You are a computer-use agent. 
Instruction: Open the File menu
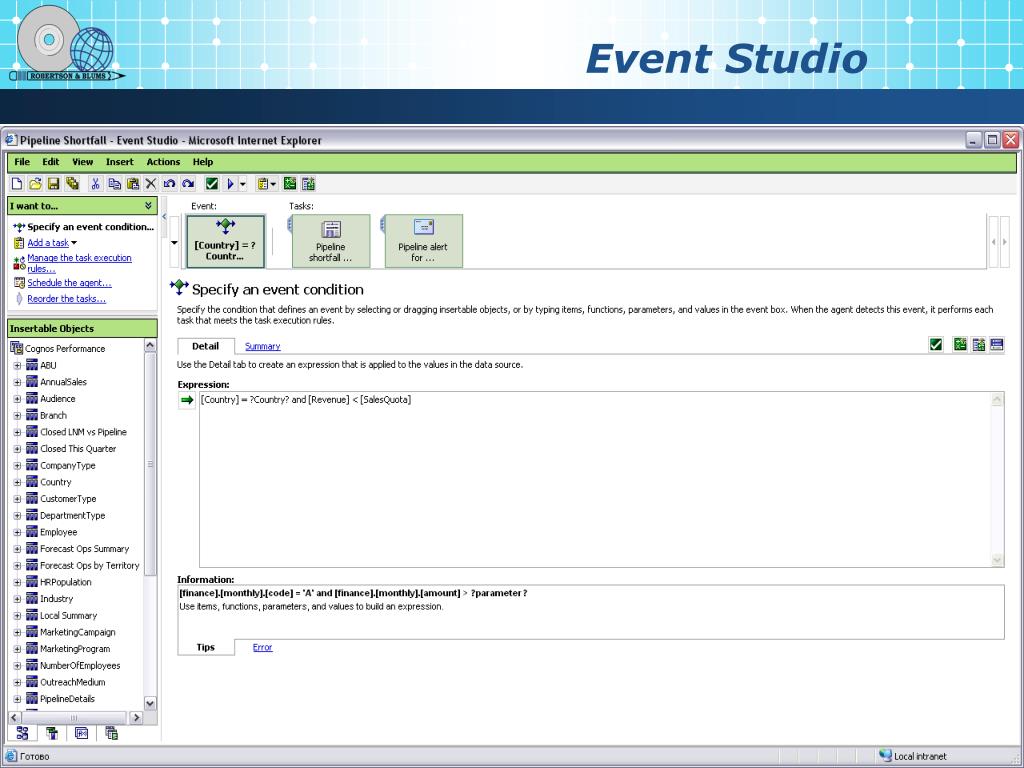(x=22, y=162)
